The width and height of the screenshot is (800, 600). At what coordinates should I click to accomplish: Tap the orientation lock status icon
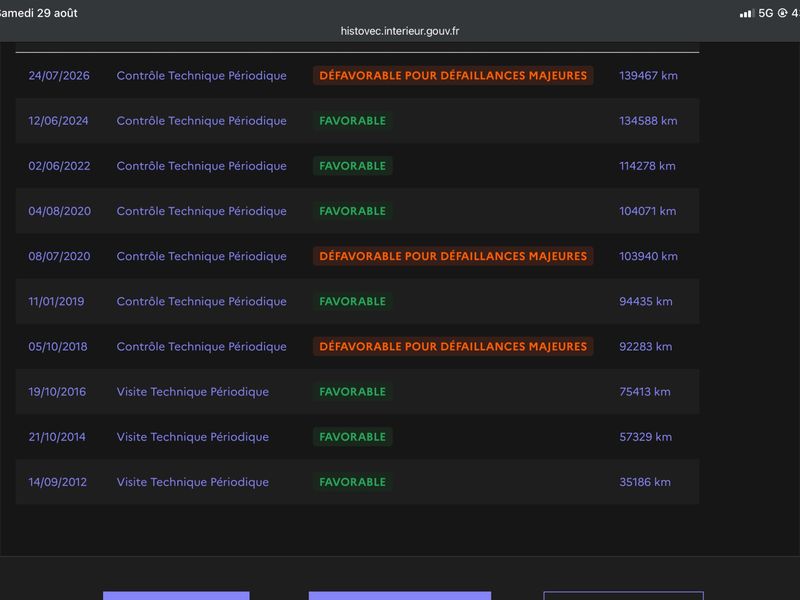pos(782,13)
